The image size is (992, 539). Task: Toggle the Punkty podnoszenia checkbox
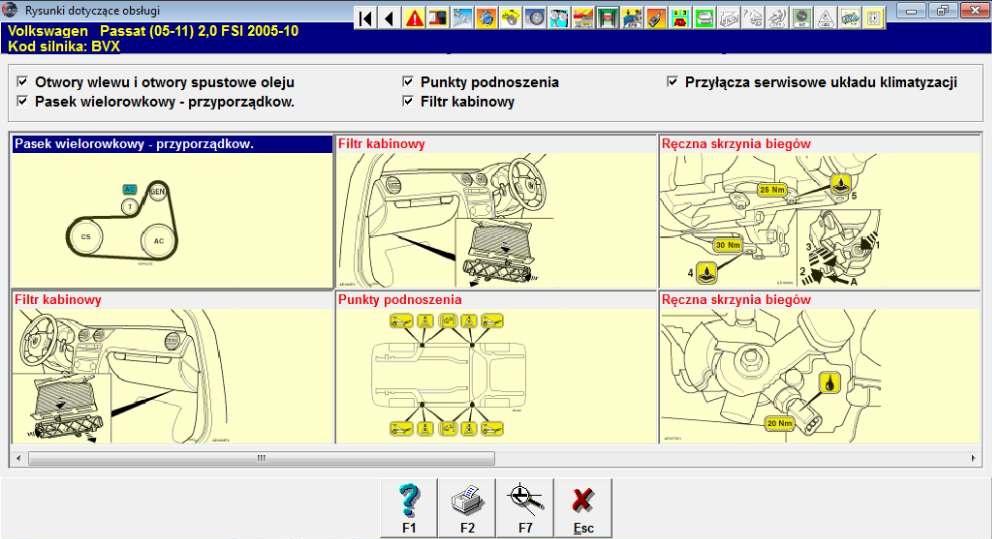(408, 82)
